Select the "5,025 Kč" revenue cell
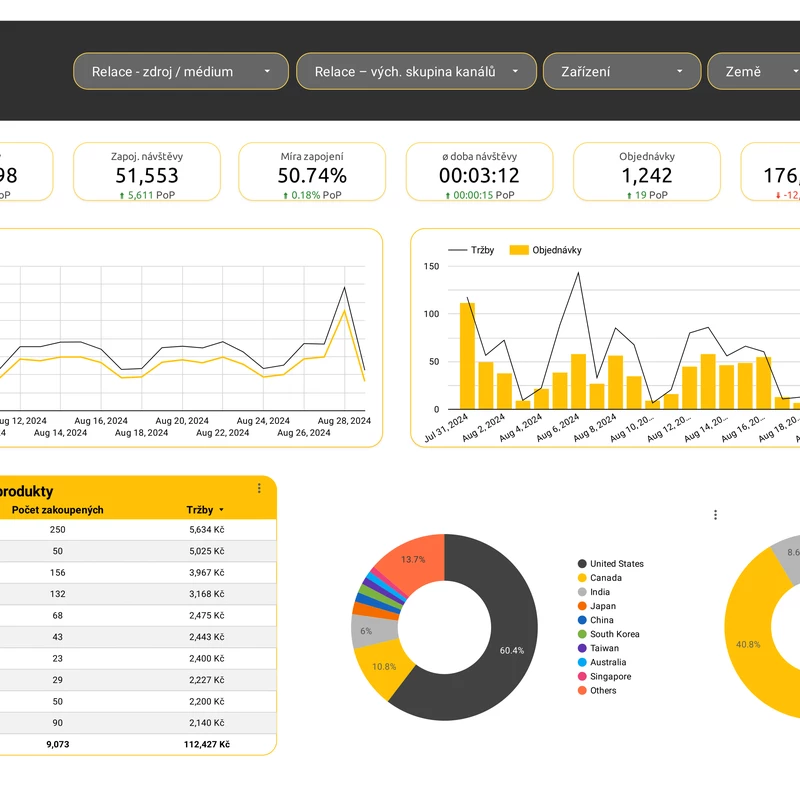This screenshot has width=800, height=800. coord(207,551)
